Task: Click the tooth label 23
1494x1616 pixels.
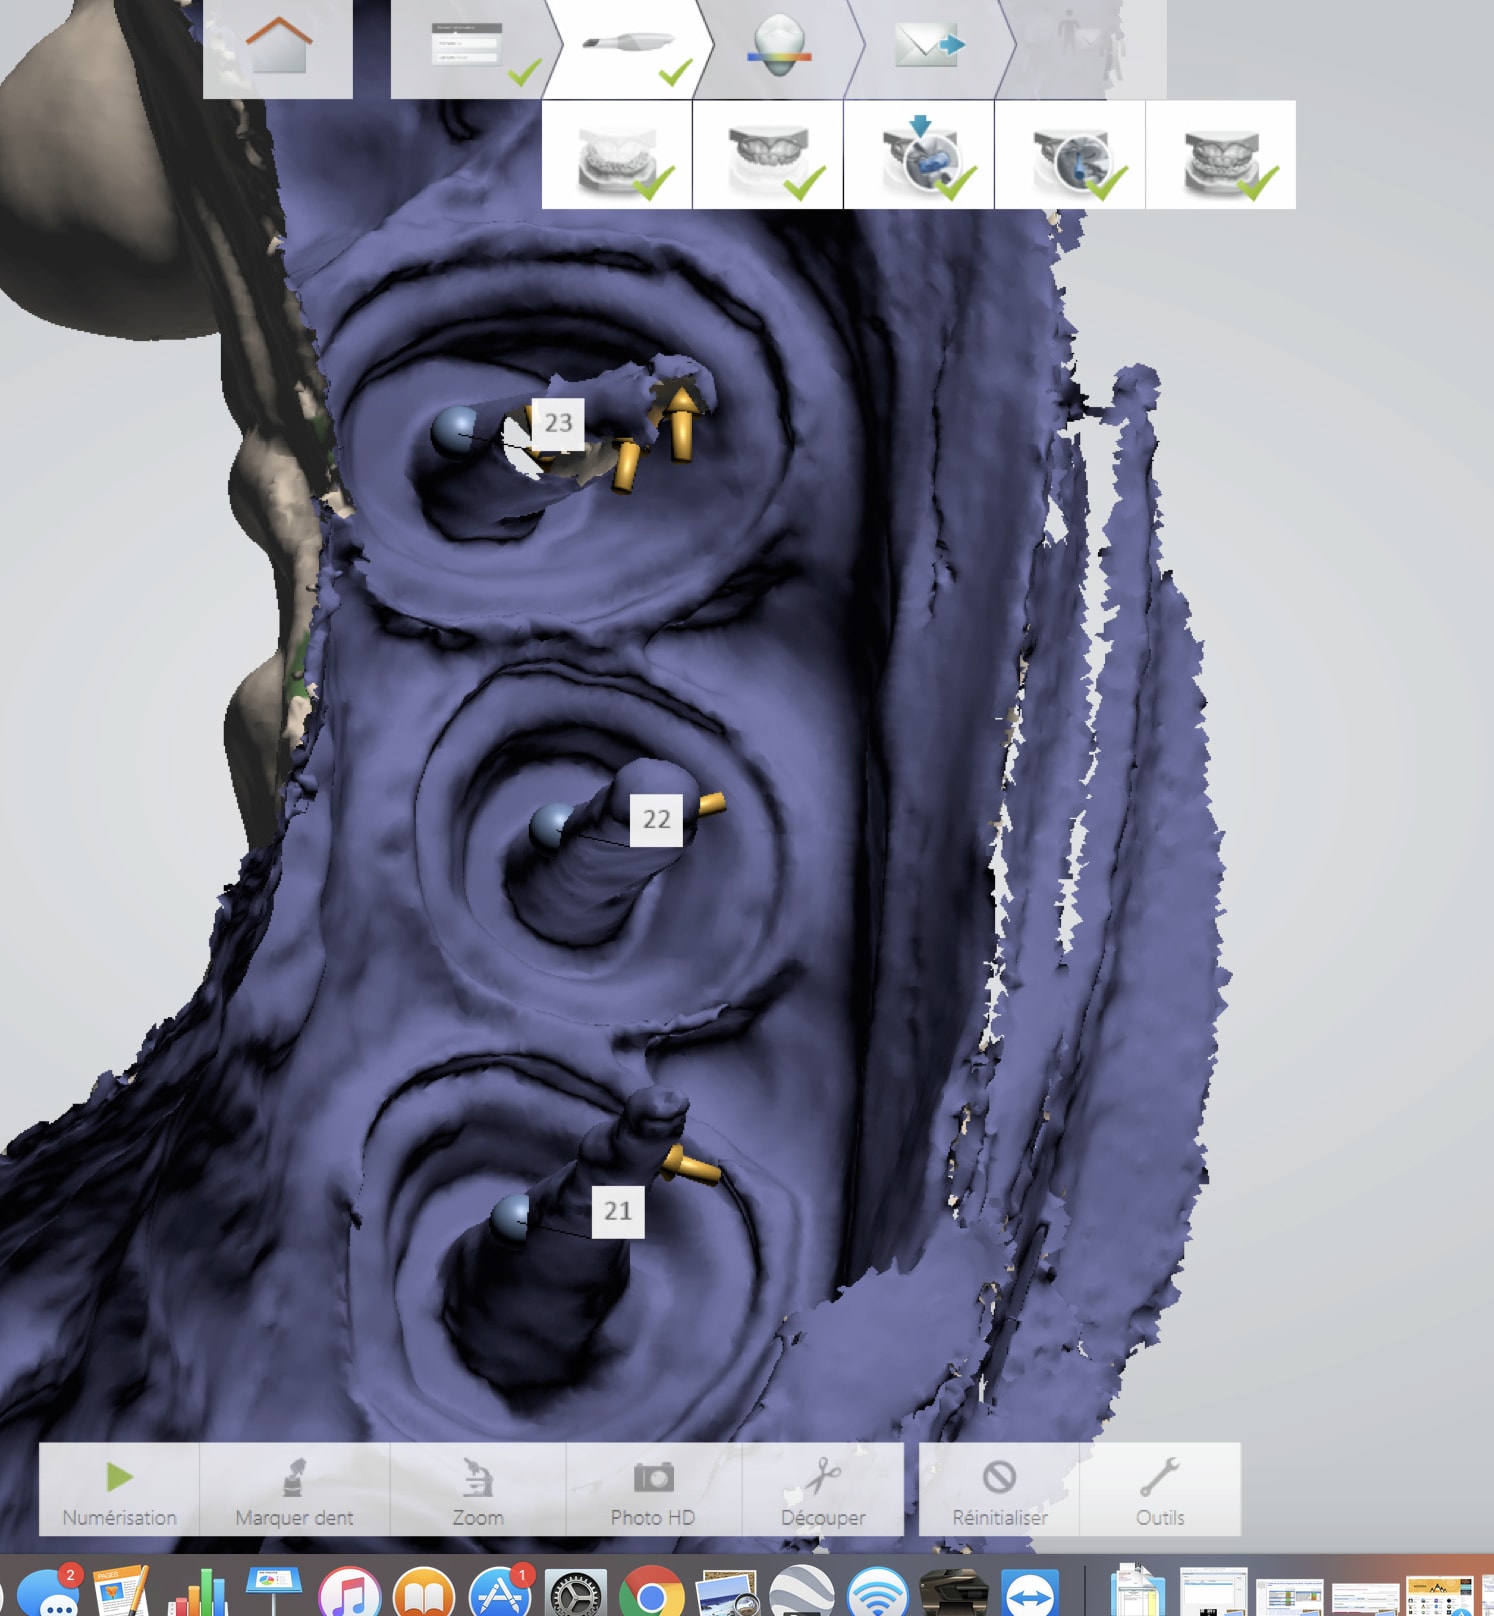Action: tap(558, 423)
